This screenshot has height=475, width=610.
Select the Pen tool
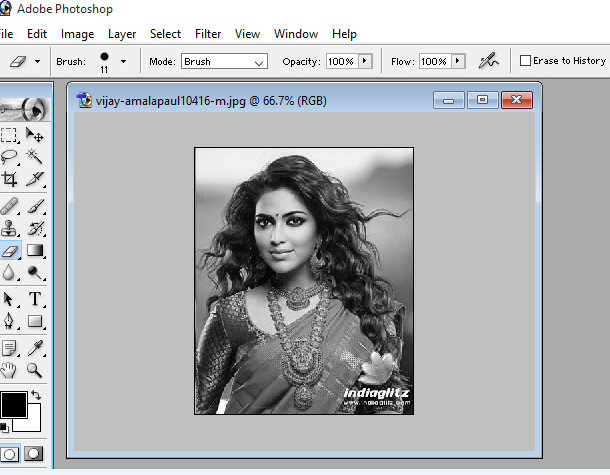point(9,321)
